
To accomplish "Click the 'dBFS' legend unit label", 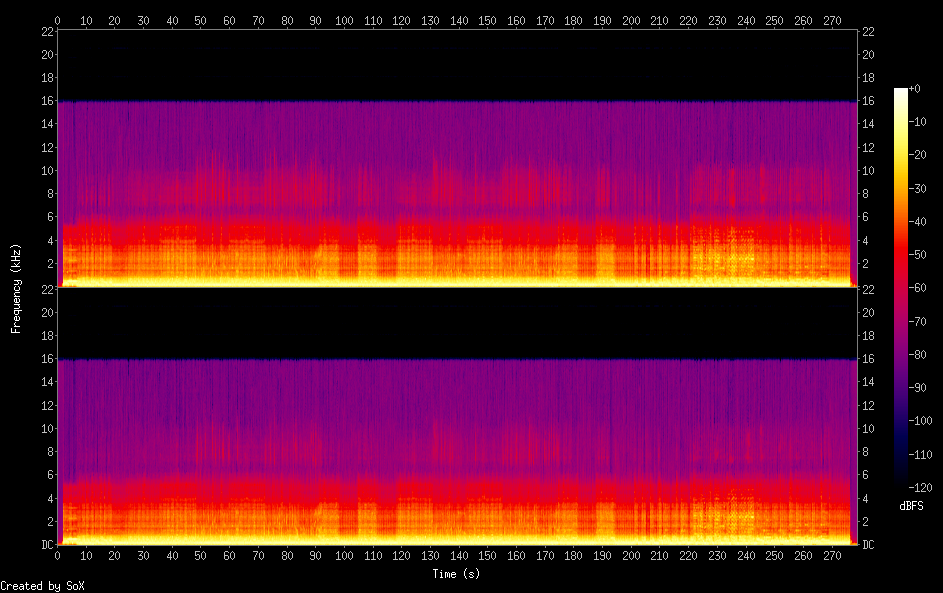I will pos(911,506).
